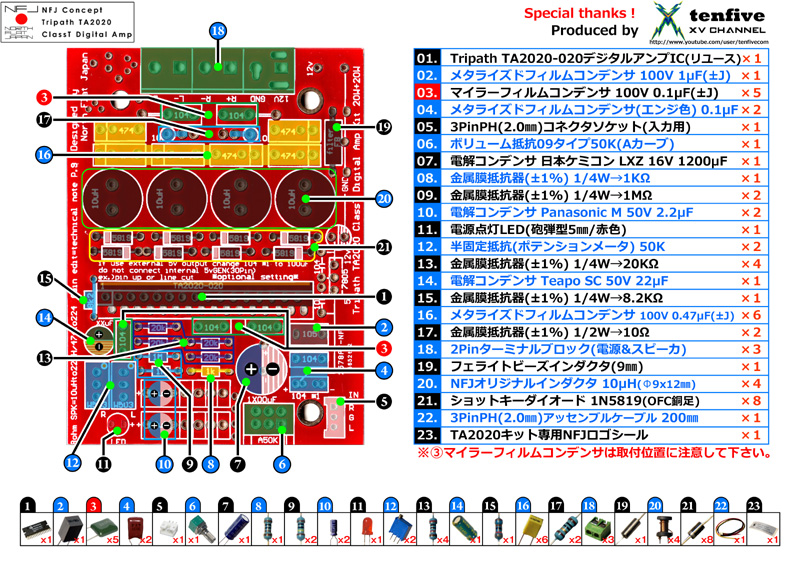
Task: Select row 07 LXZ 16V 1200µF capacitor
Action: pyautogui.click(x=590, y=161)
